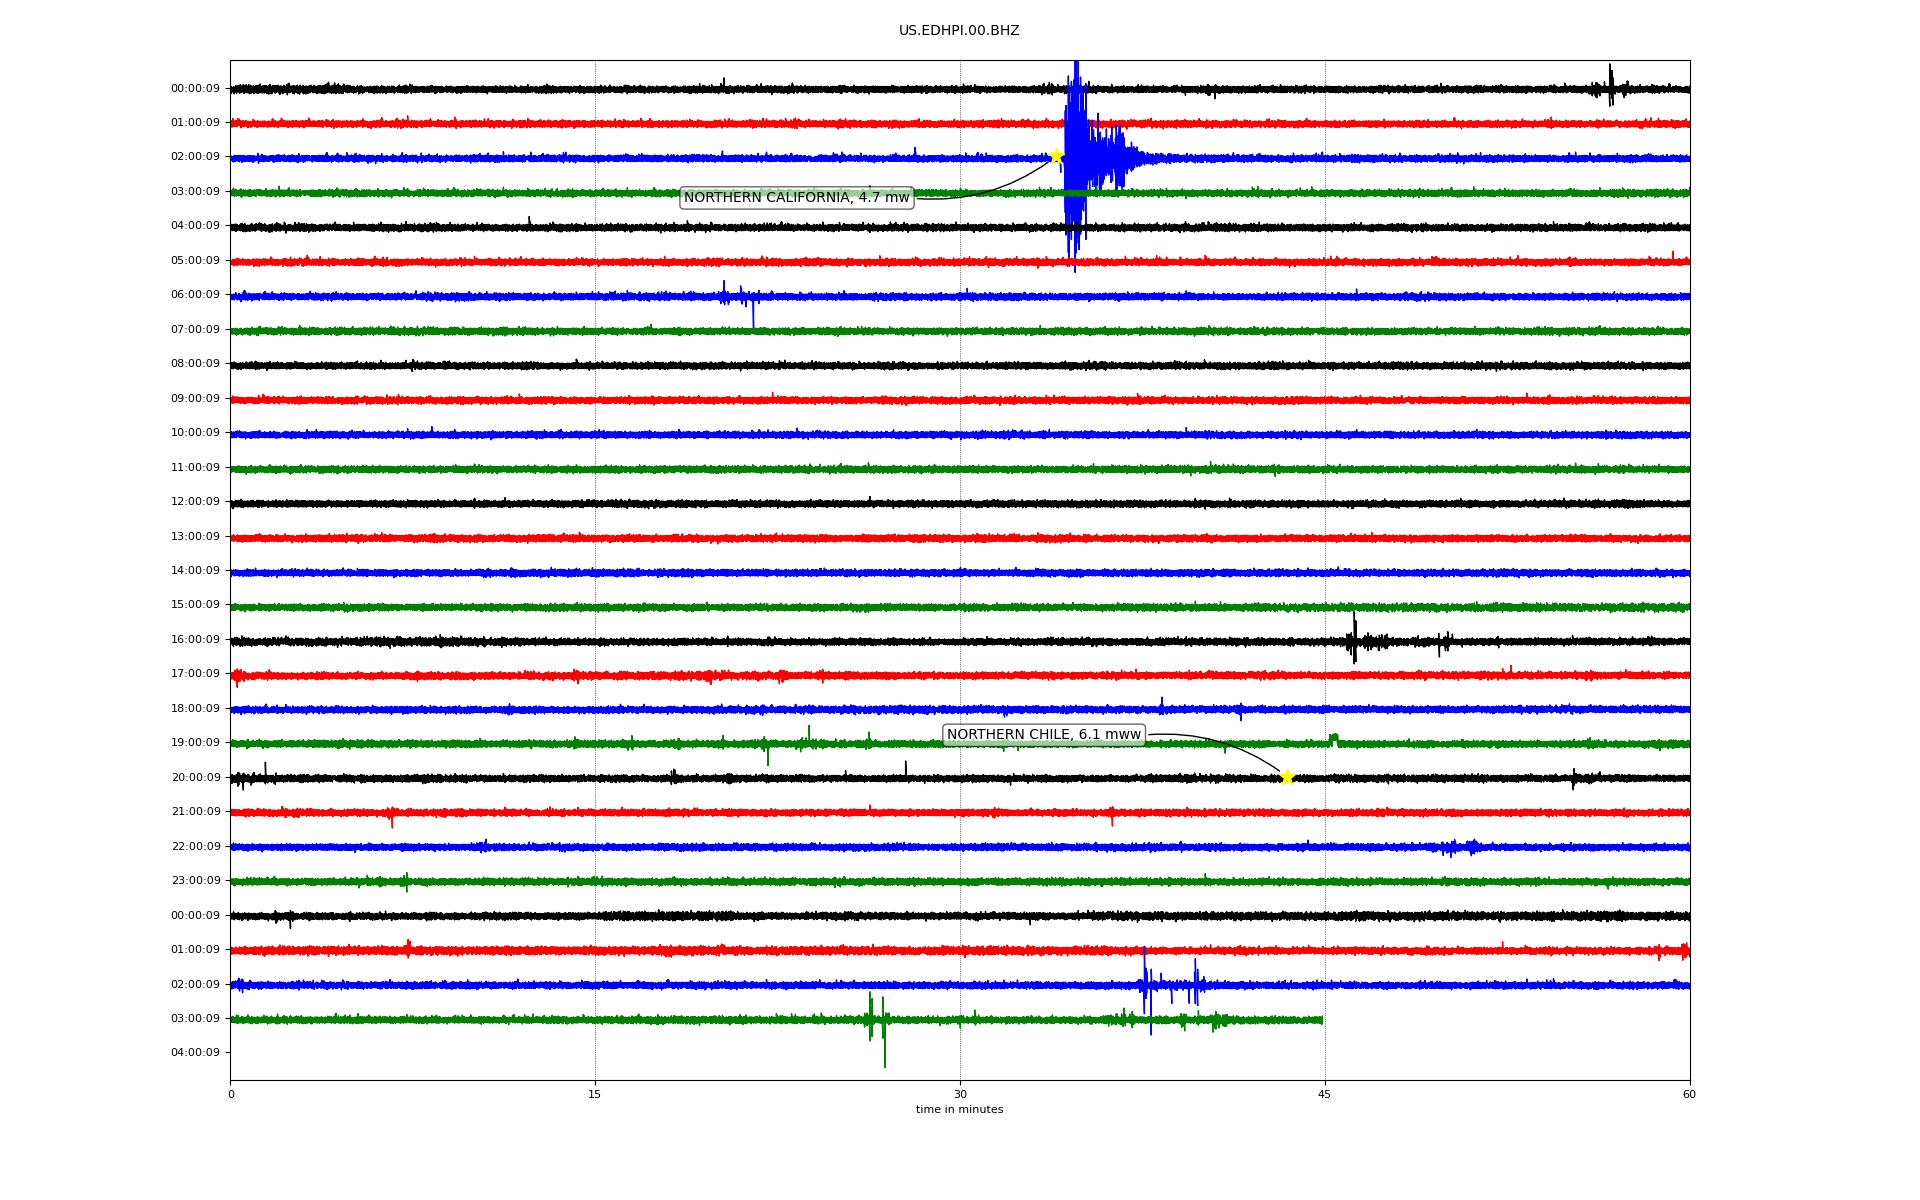Click the 06:00:09 time label
Viewport: 1920px width, 1200px height.
[x=195, y=295]
